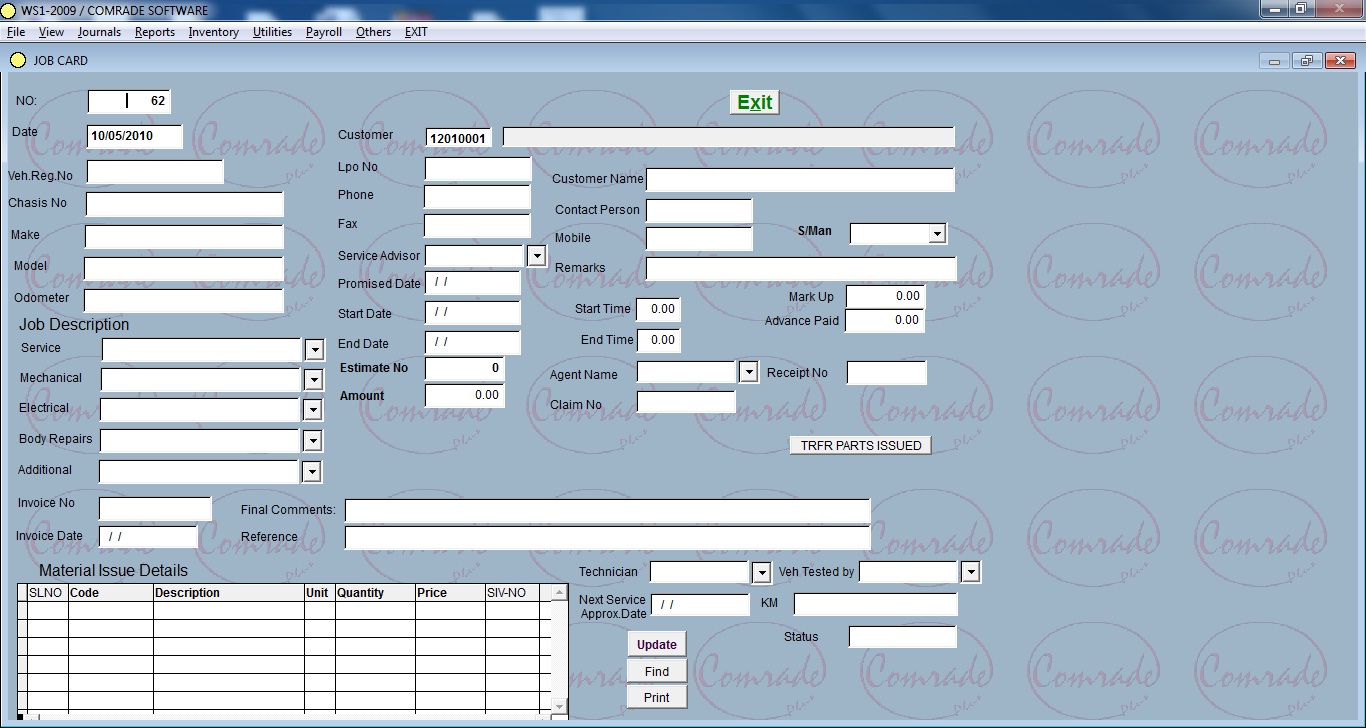Expand the Service dropdown arrow
The height and width of the screenshot is (728, 1366).
314,349
